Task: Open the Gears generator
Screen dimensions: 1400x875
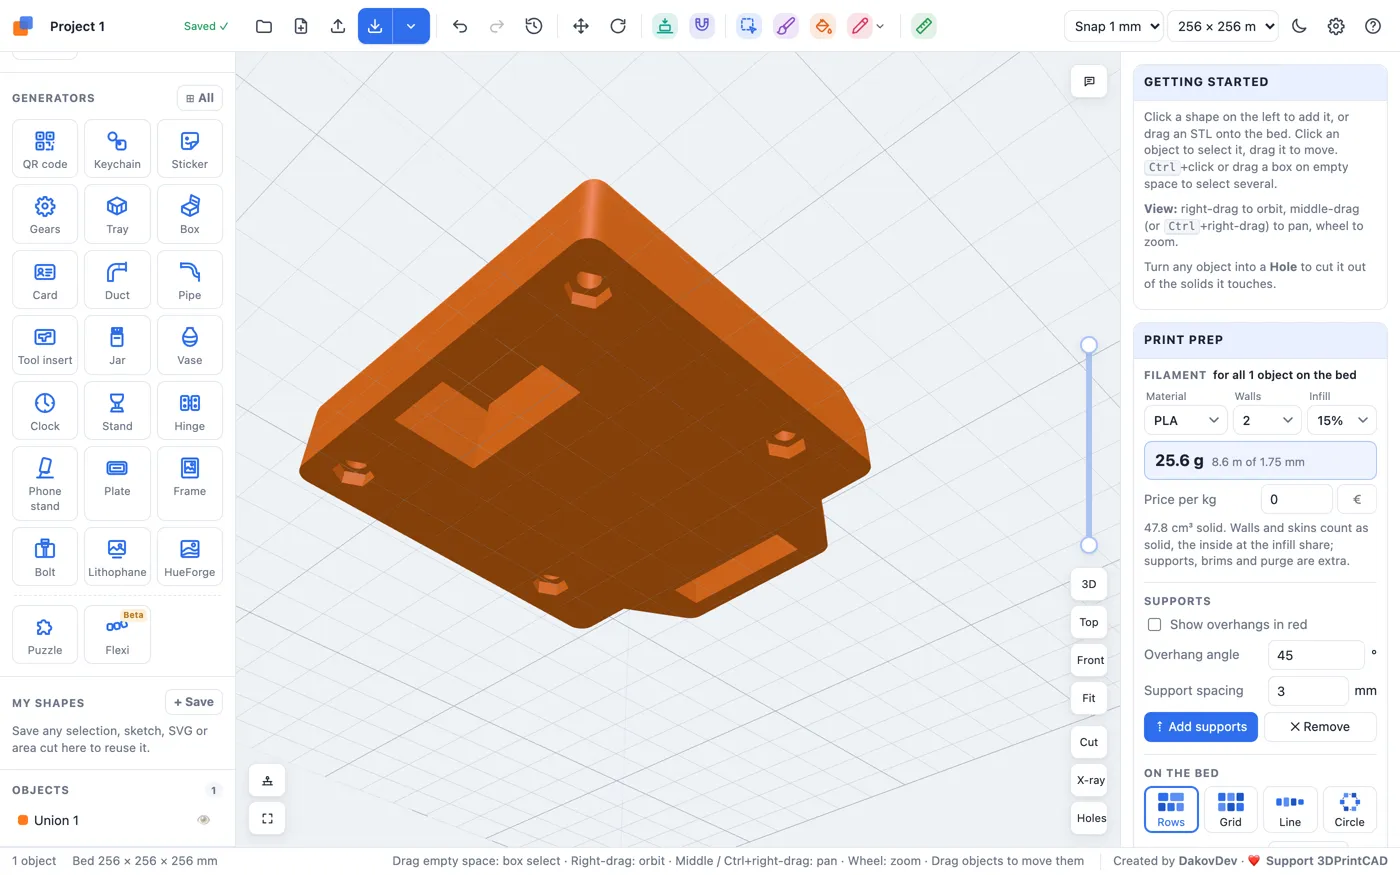Action: coord(45,214)
